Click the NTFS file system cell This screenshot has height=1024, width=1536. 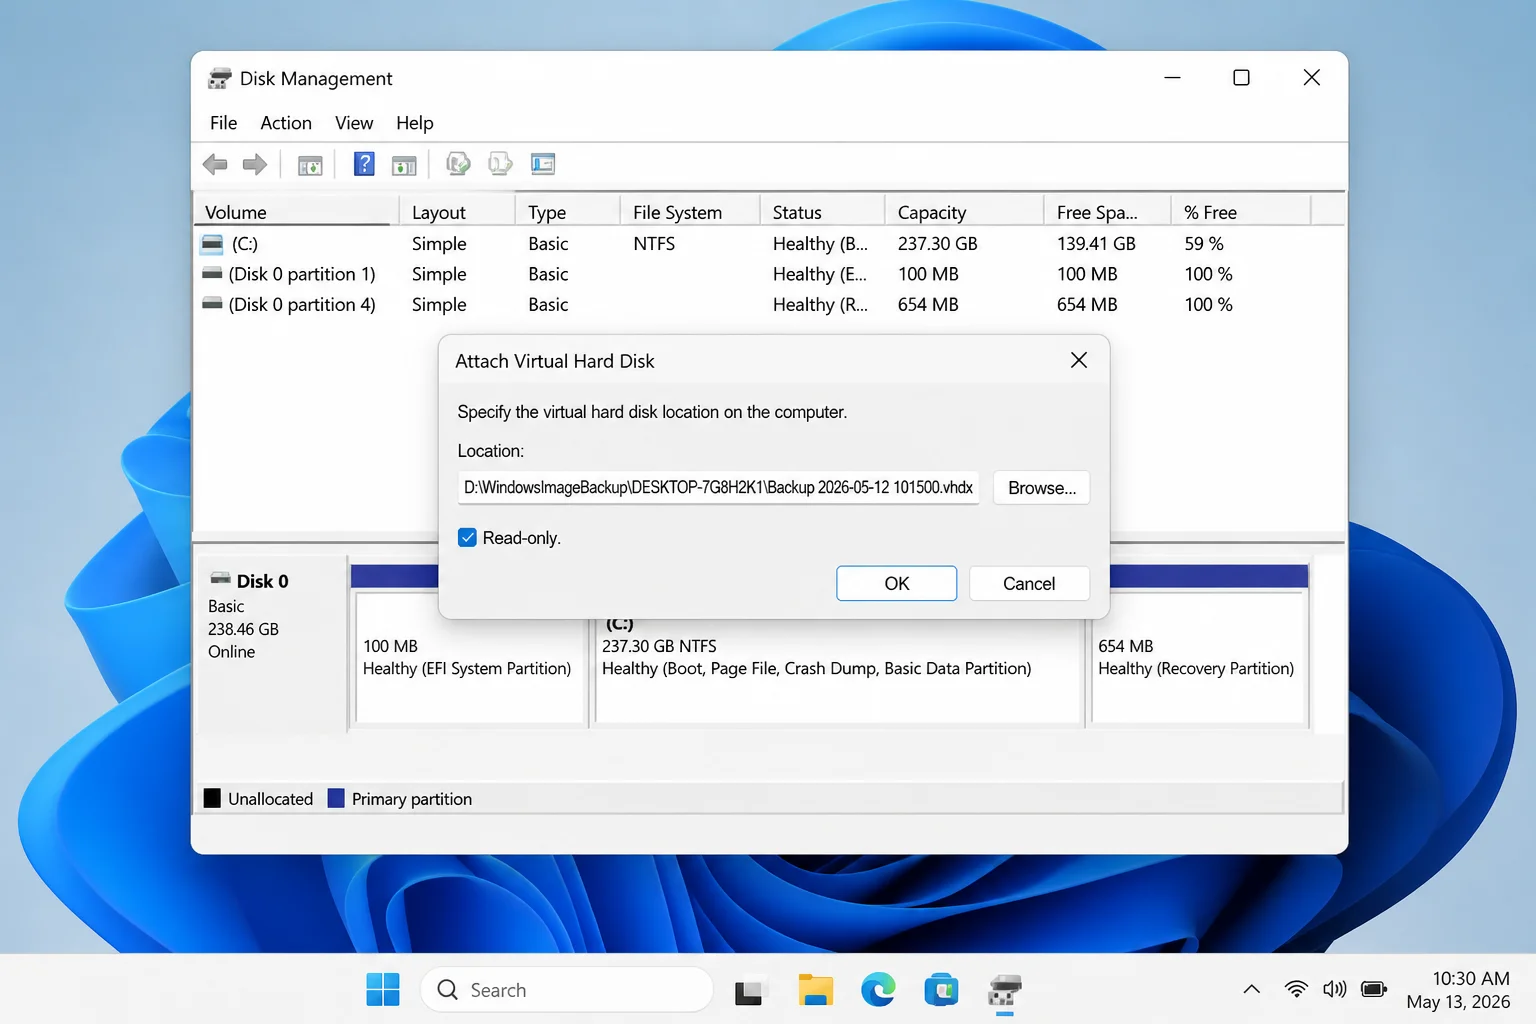click(x=654, y=243)
